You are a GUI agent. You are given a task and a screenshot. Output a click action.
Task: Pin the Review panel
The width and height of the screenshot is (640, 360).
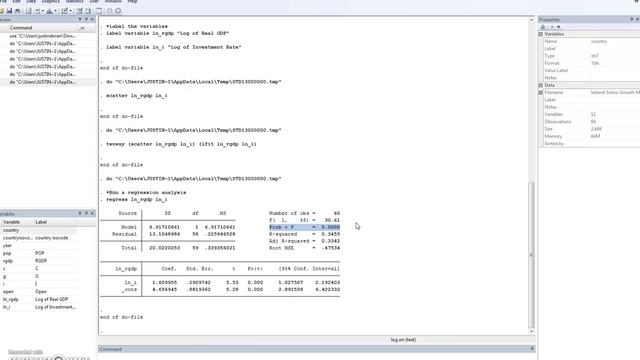(86, 19)
